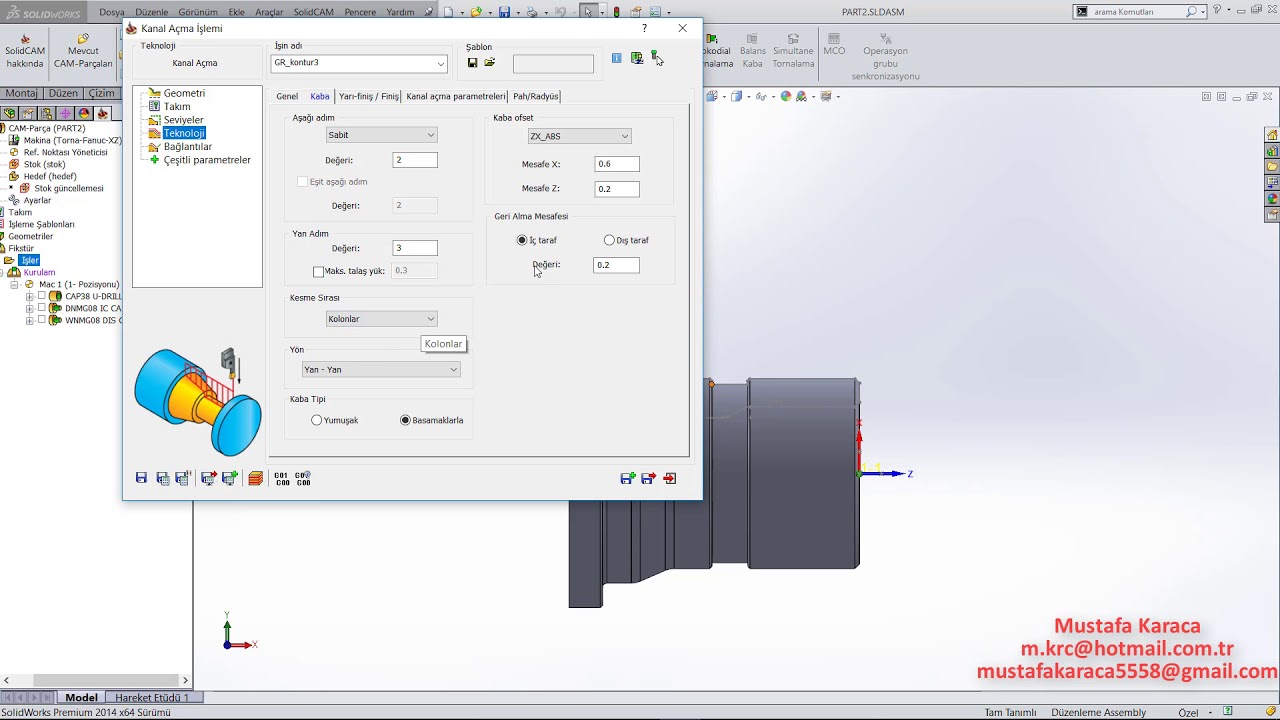Select Seviyeler in the dialog tree

[183, 120]
